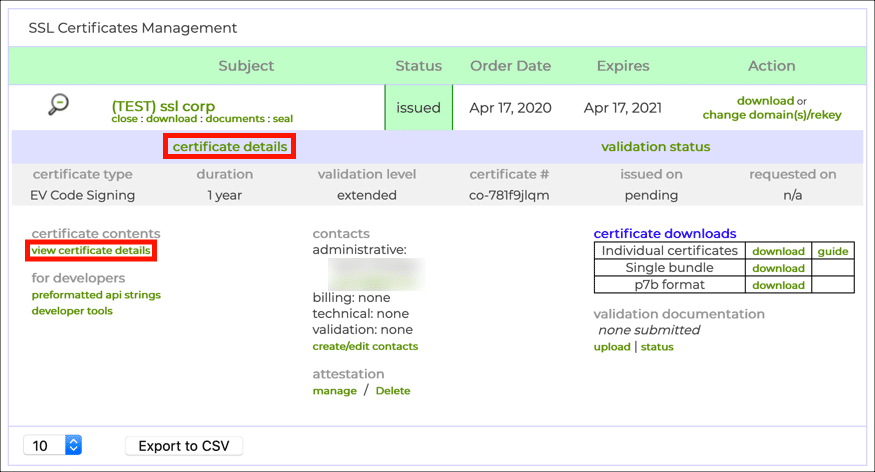Open the guide for Individual certificates
The width and height of the screenshot is (875, 472).
pos(832,251)
